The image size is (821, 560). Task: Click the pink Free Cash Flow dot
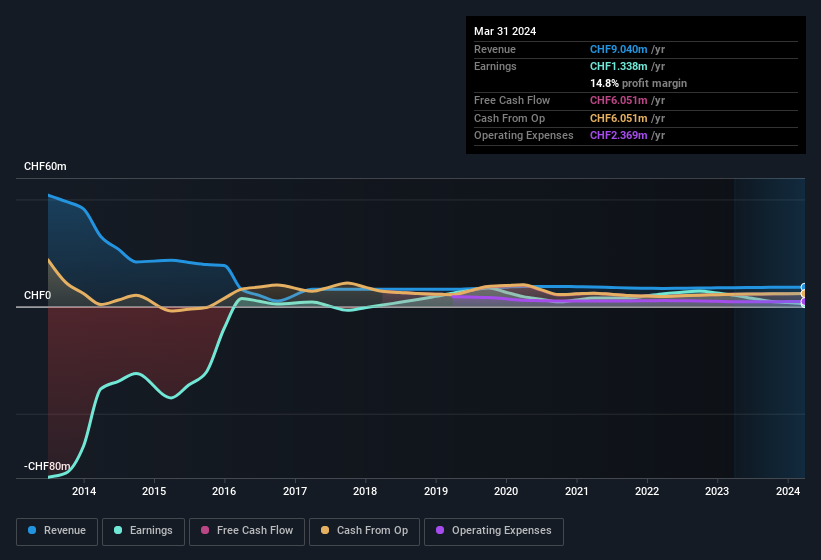tap(206, 530)
